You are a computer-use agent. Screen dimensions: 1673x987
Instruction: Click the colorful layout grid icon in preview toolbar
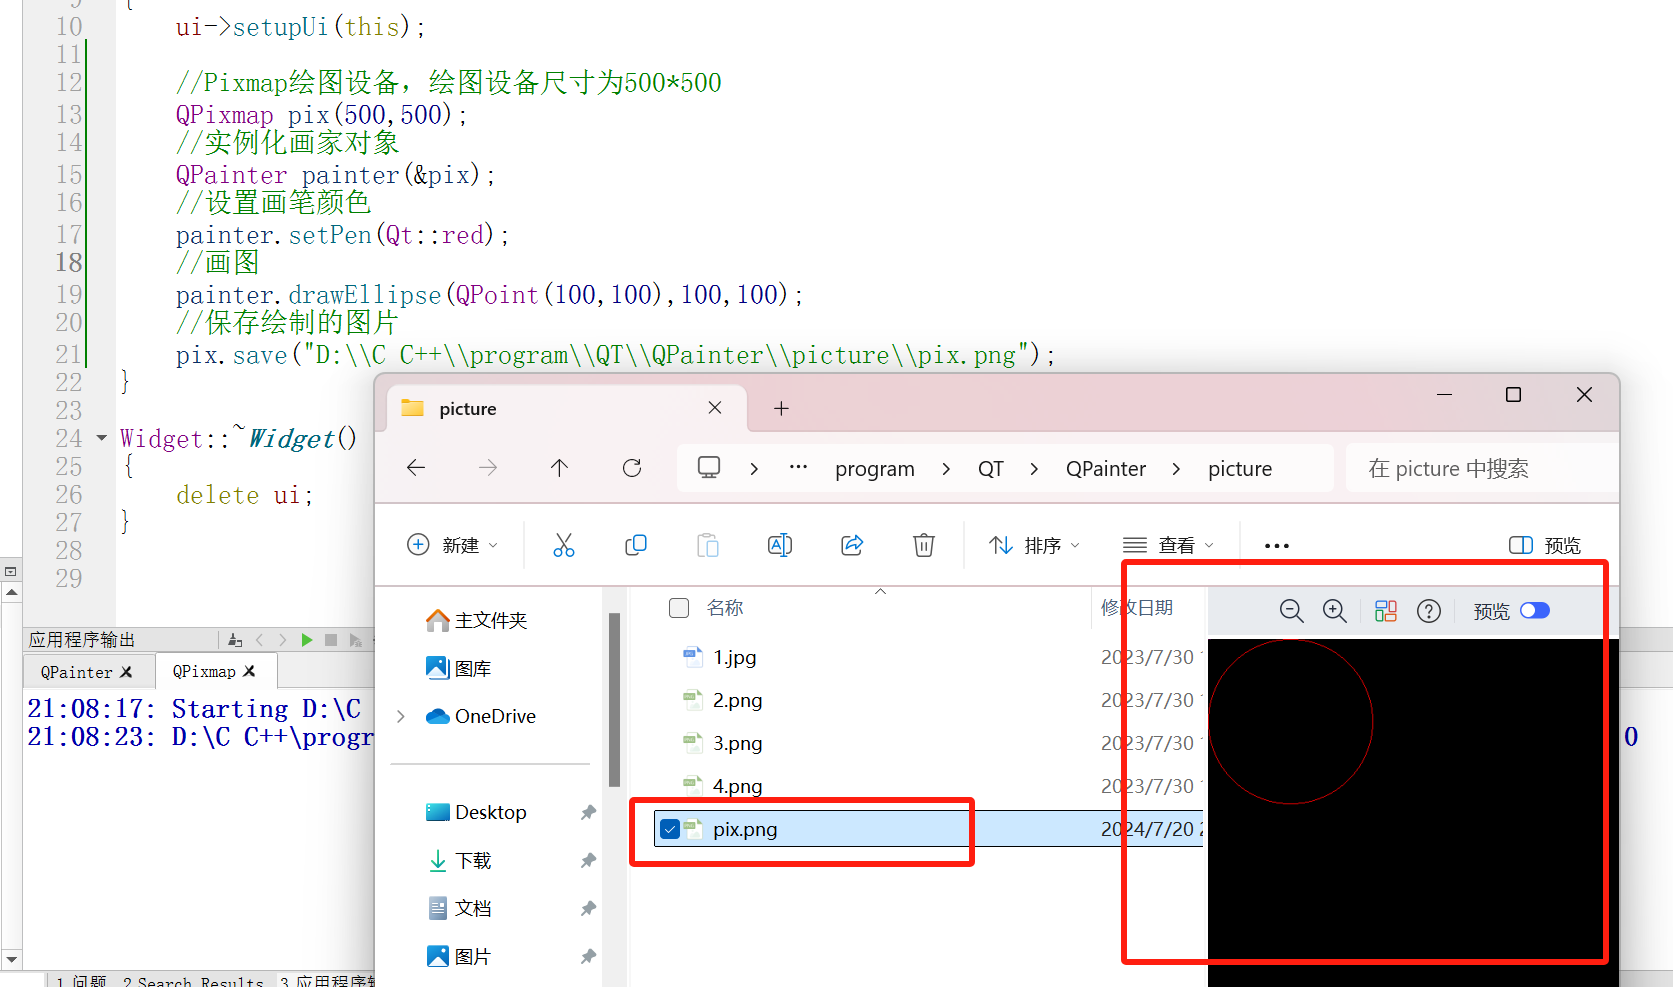[x=1386, y=611]
